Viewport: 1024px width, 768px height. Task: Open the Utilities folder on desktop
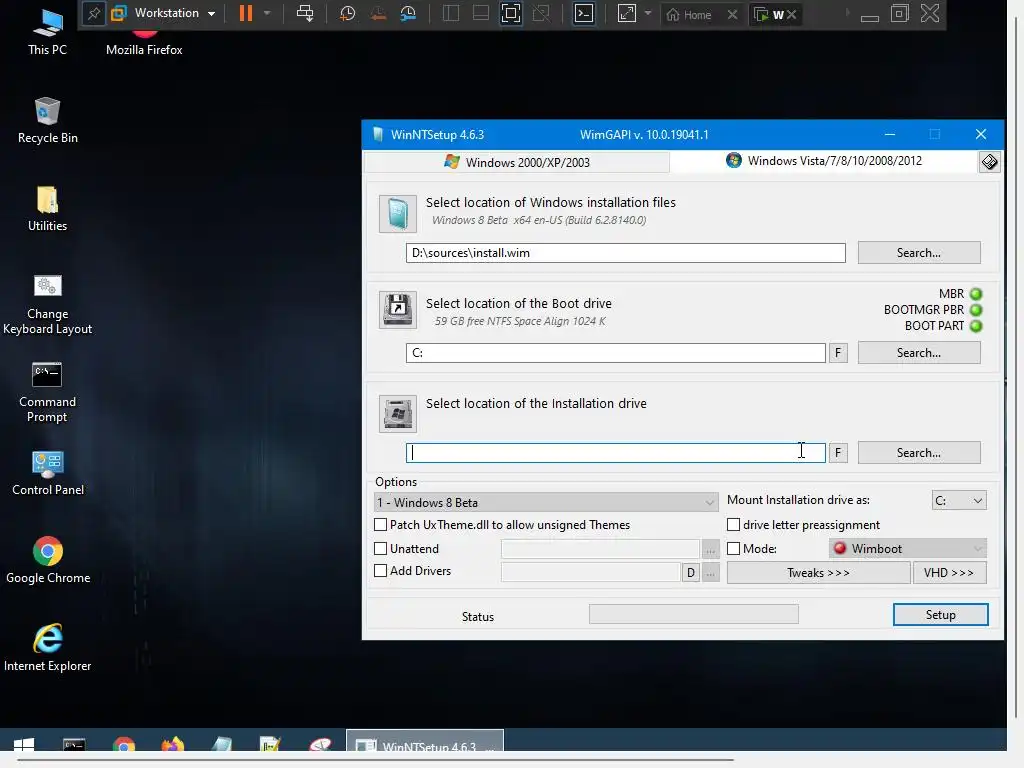click(47, 208)
